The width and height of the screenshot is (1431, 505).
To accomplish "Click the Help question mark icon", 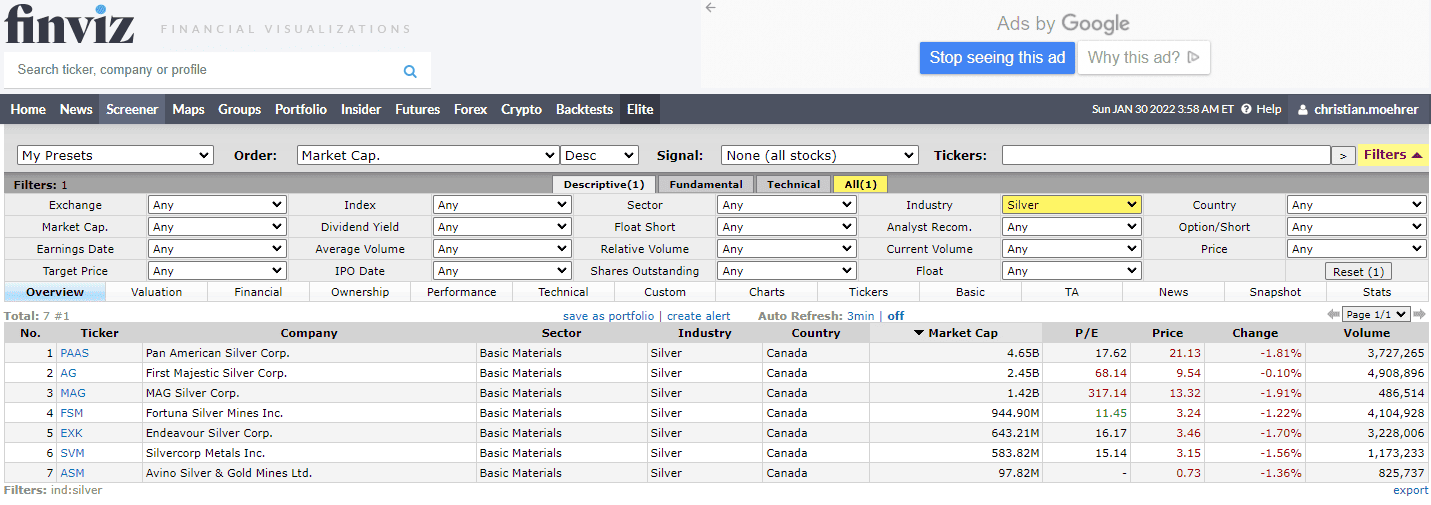I will point(1246,109).
